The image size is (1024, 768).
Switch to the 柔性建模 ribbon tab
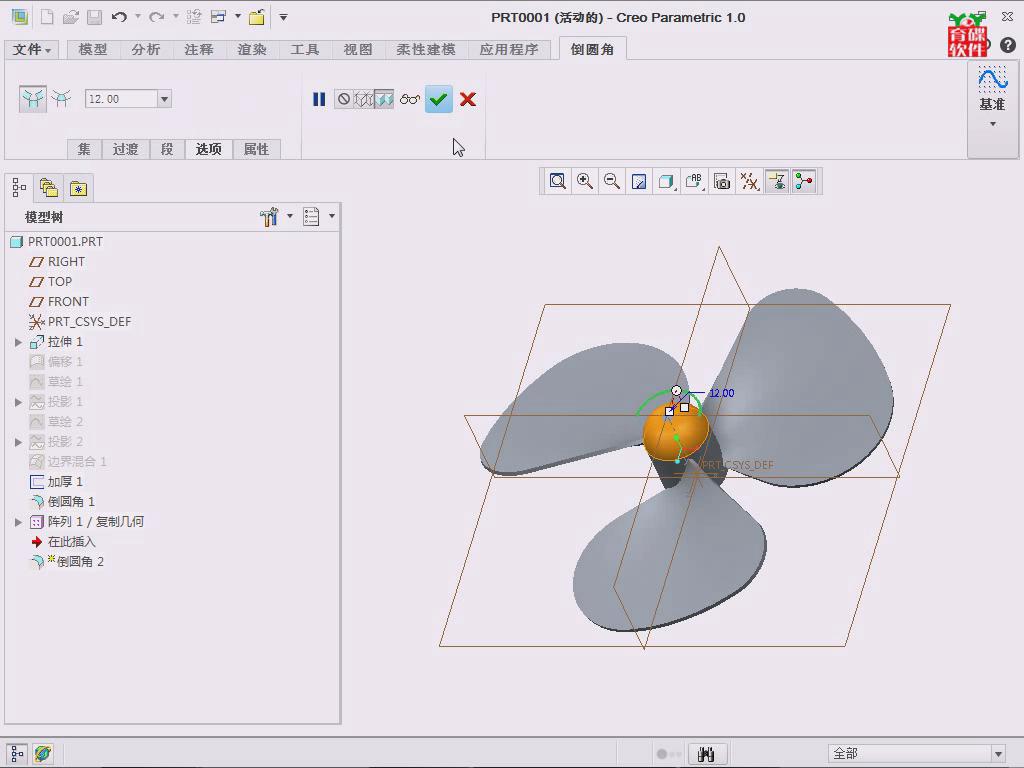(x=426, y=50)
